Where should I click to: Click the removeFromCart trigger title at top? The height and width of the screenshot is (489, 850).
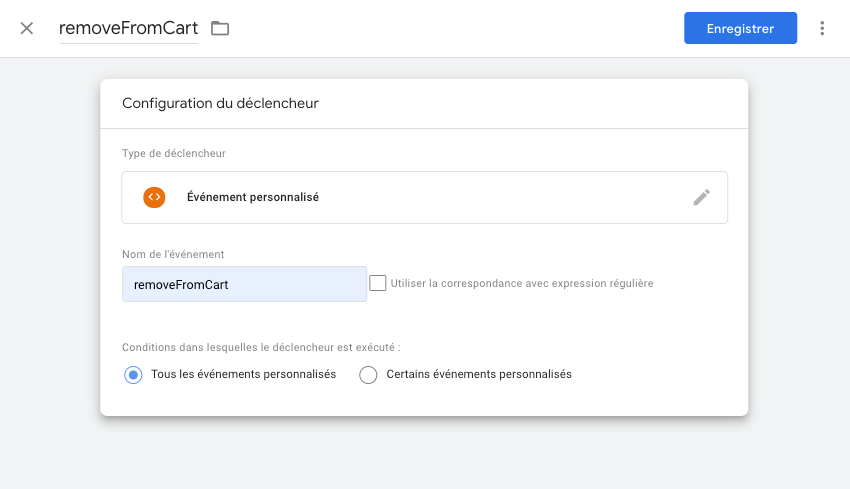coord(128,28)
